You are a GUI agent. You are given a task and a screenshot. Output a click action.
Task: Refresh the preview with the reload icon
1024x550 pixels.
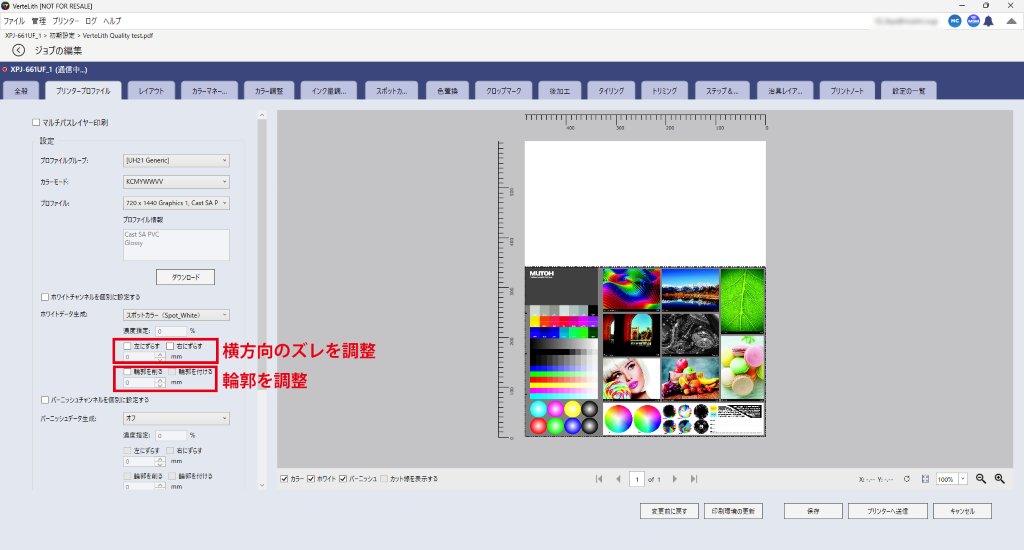(x=906, y=479)
